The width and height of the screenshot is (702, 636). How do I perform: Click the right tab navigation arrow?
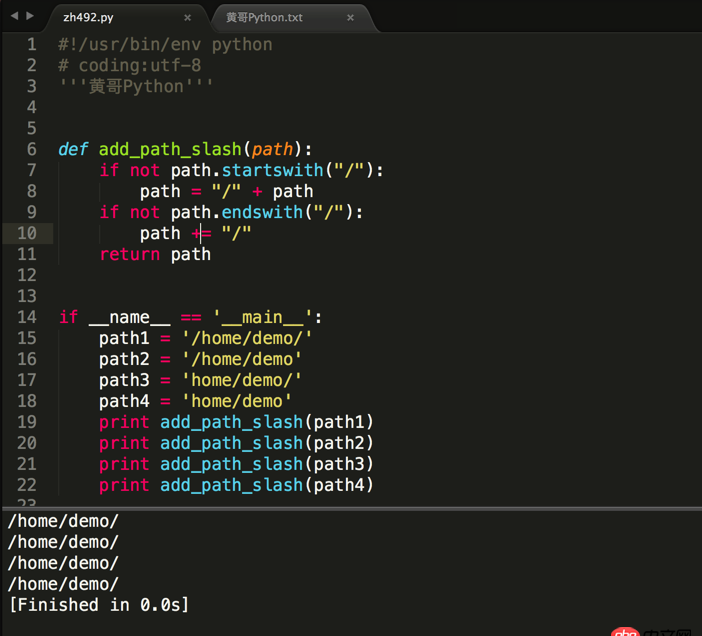pos(30,17)
